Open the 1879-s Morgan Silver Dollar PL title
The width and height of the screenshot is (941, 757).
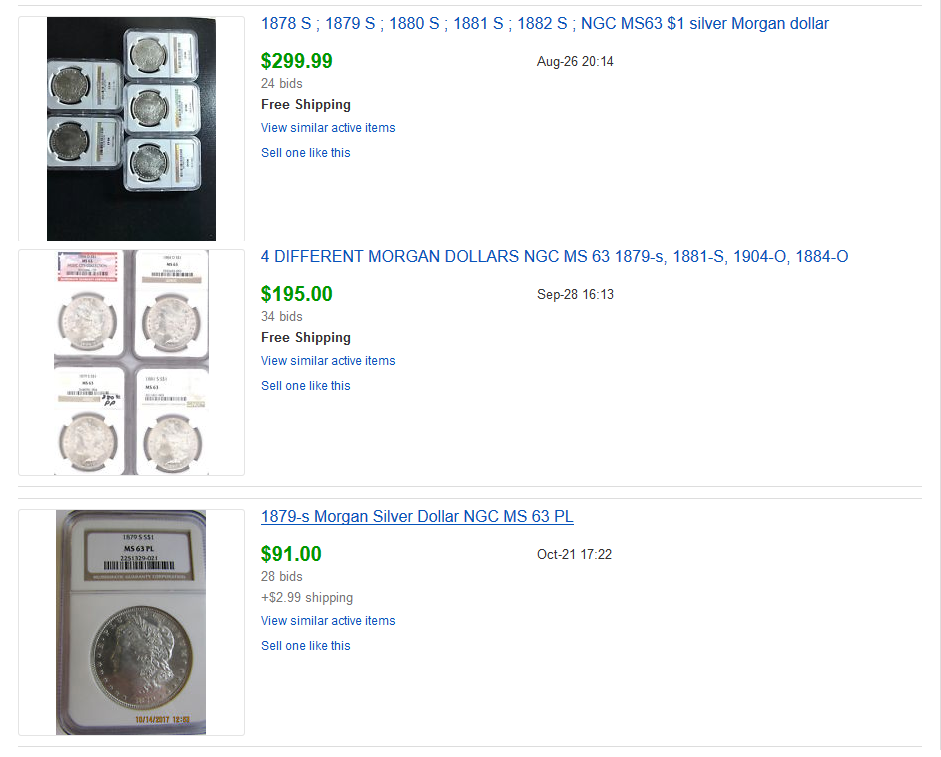(x=417, y=516)
